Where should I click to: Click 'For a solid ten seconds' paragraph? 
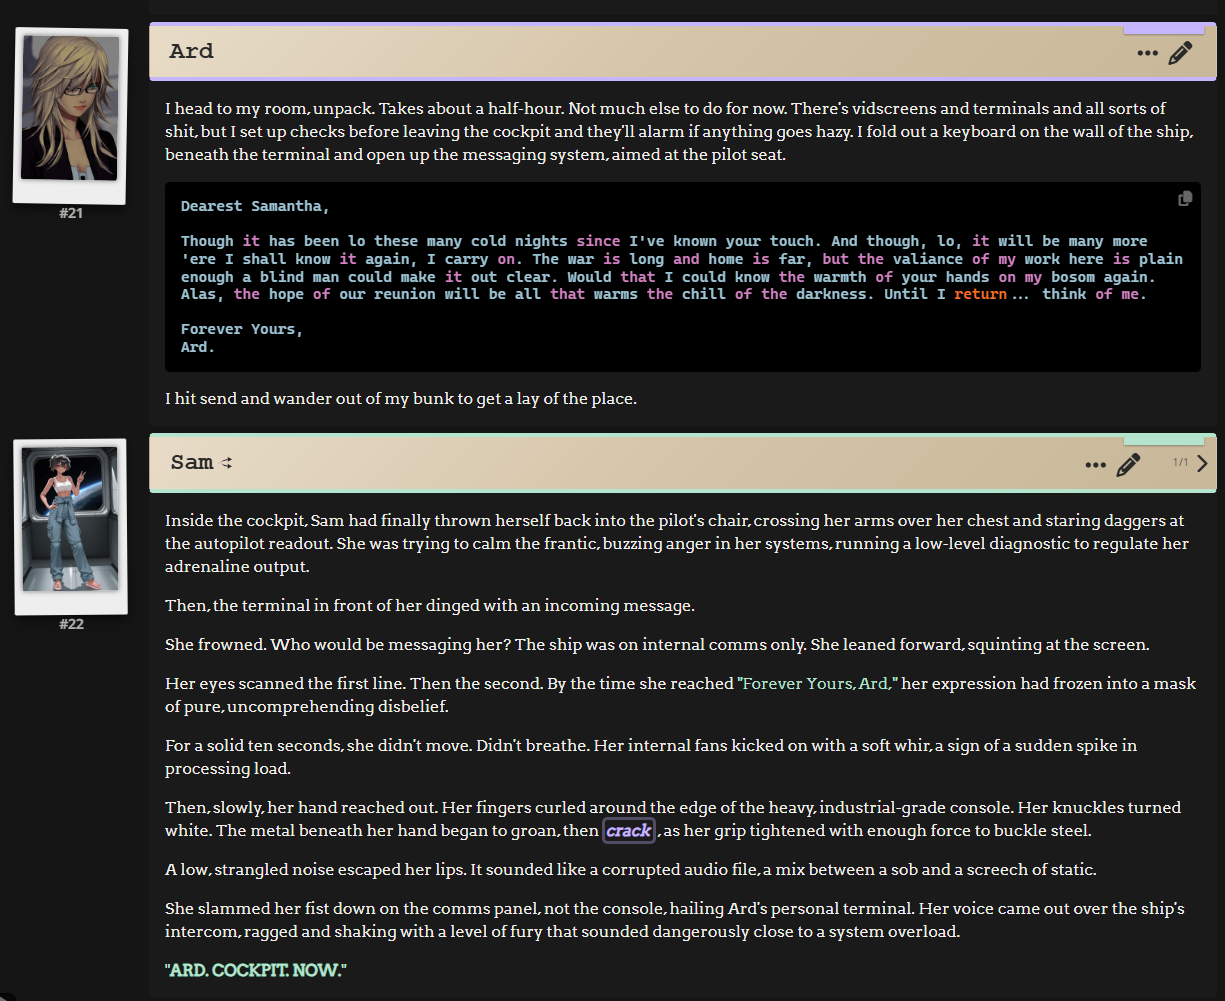click(651, 757)
